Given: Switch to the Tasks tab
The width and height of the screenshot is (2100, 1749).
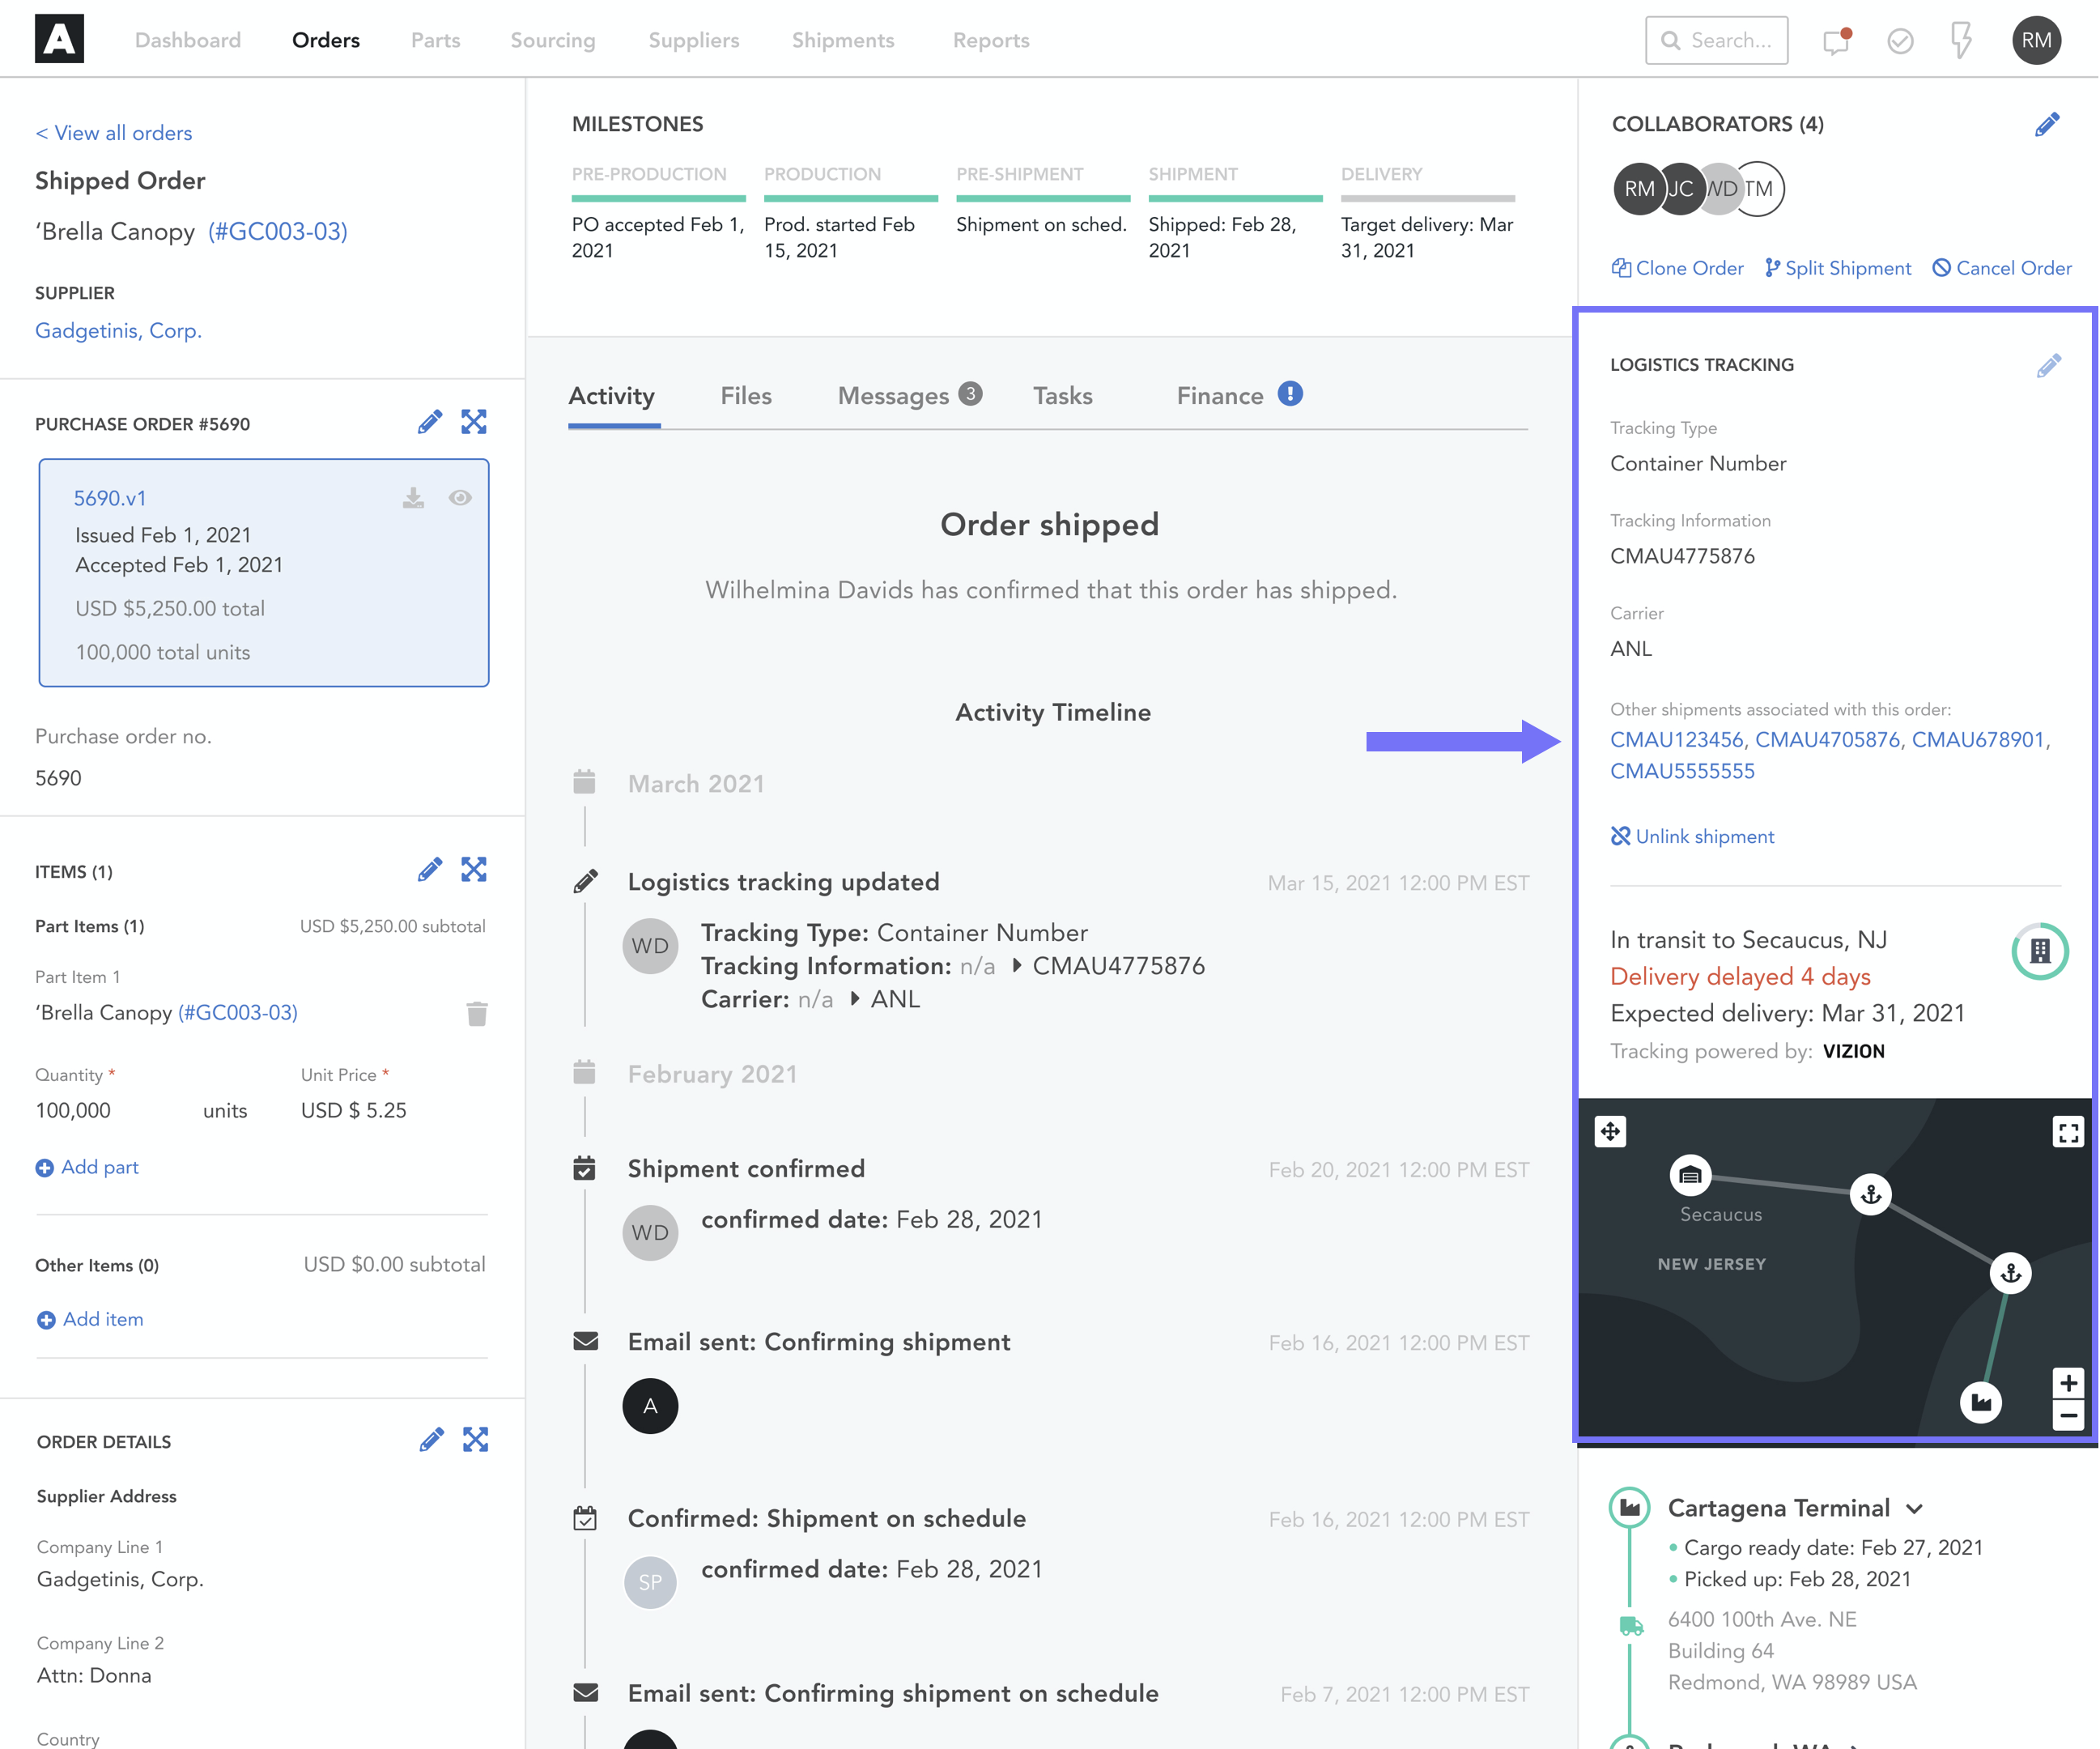Looking at the screenshot, I should (1063, 396).
